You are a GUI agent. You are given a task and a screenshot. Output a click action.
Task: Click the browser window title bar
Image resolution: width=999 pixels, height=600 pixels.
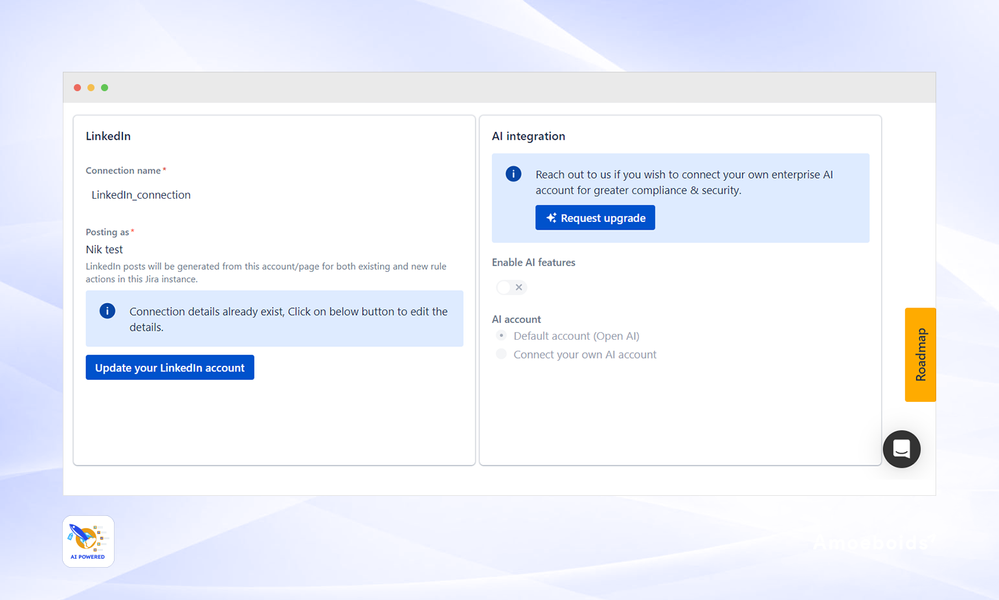[x=500, y=87]
